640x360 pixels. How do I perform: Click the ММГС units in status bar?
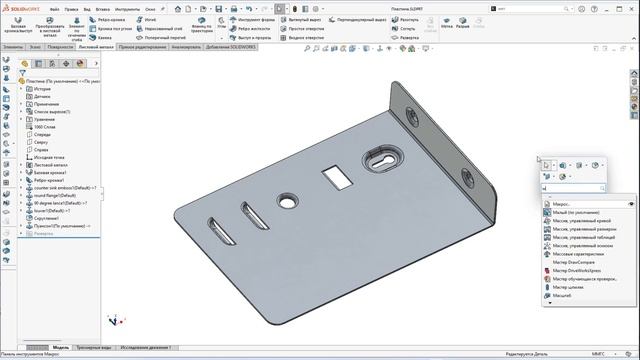[597, 354]
